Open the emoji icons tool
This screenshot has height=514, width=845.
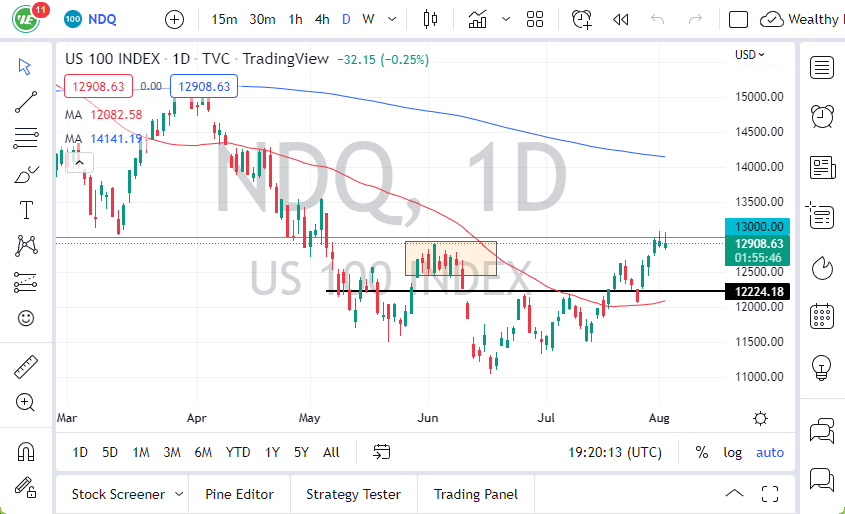(26, 318)
